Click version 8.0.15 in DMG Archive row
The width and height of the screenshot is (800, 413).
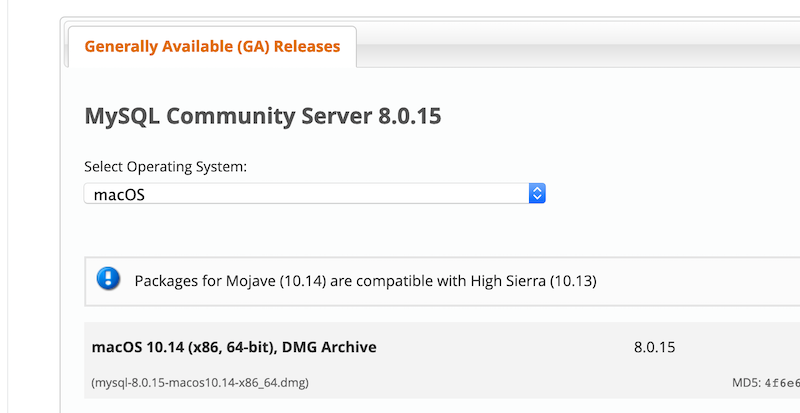pos(655,348)
